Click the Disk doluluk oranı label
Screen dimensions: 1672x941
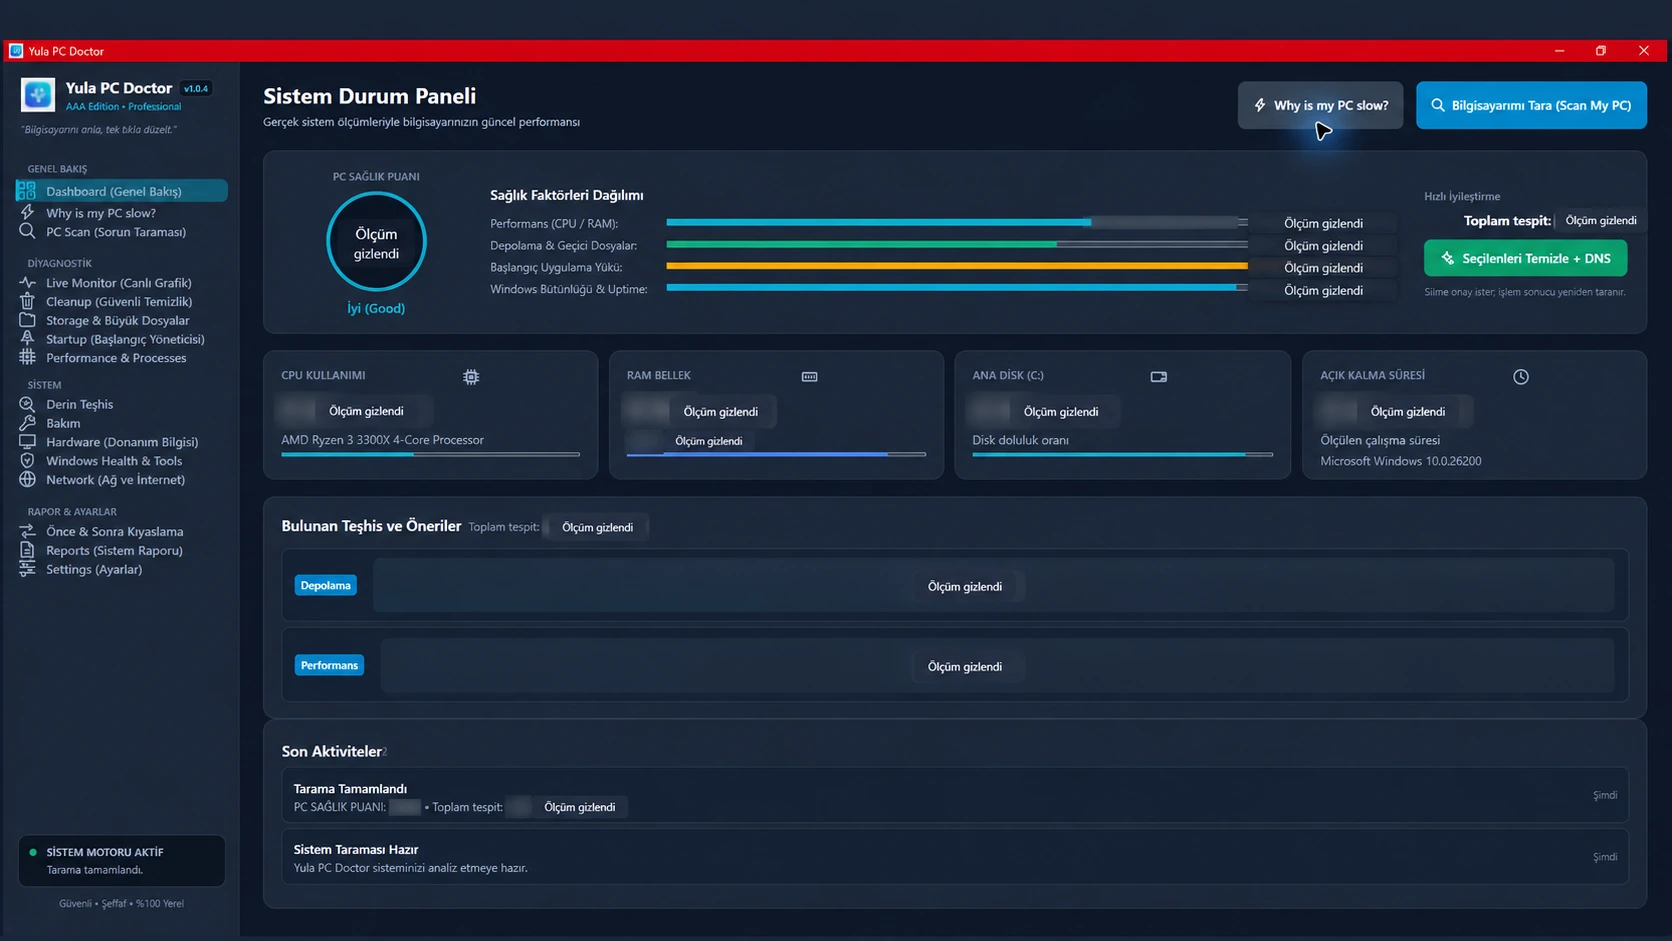1020,440
